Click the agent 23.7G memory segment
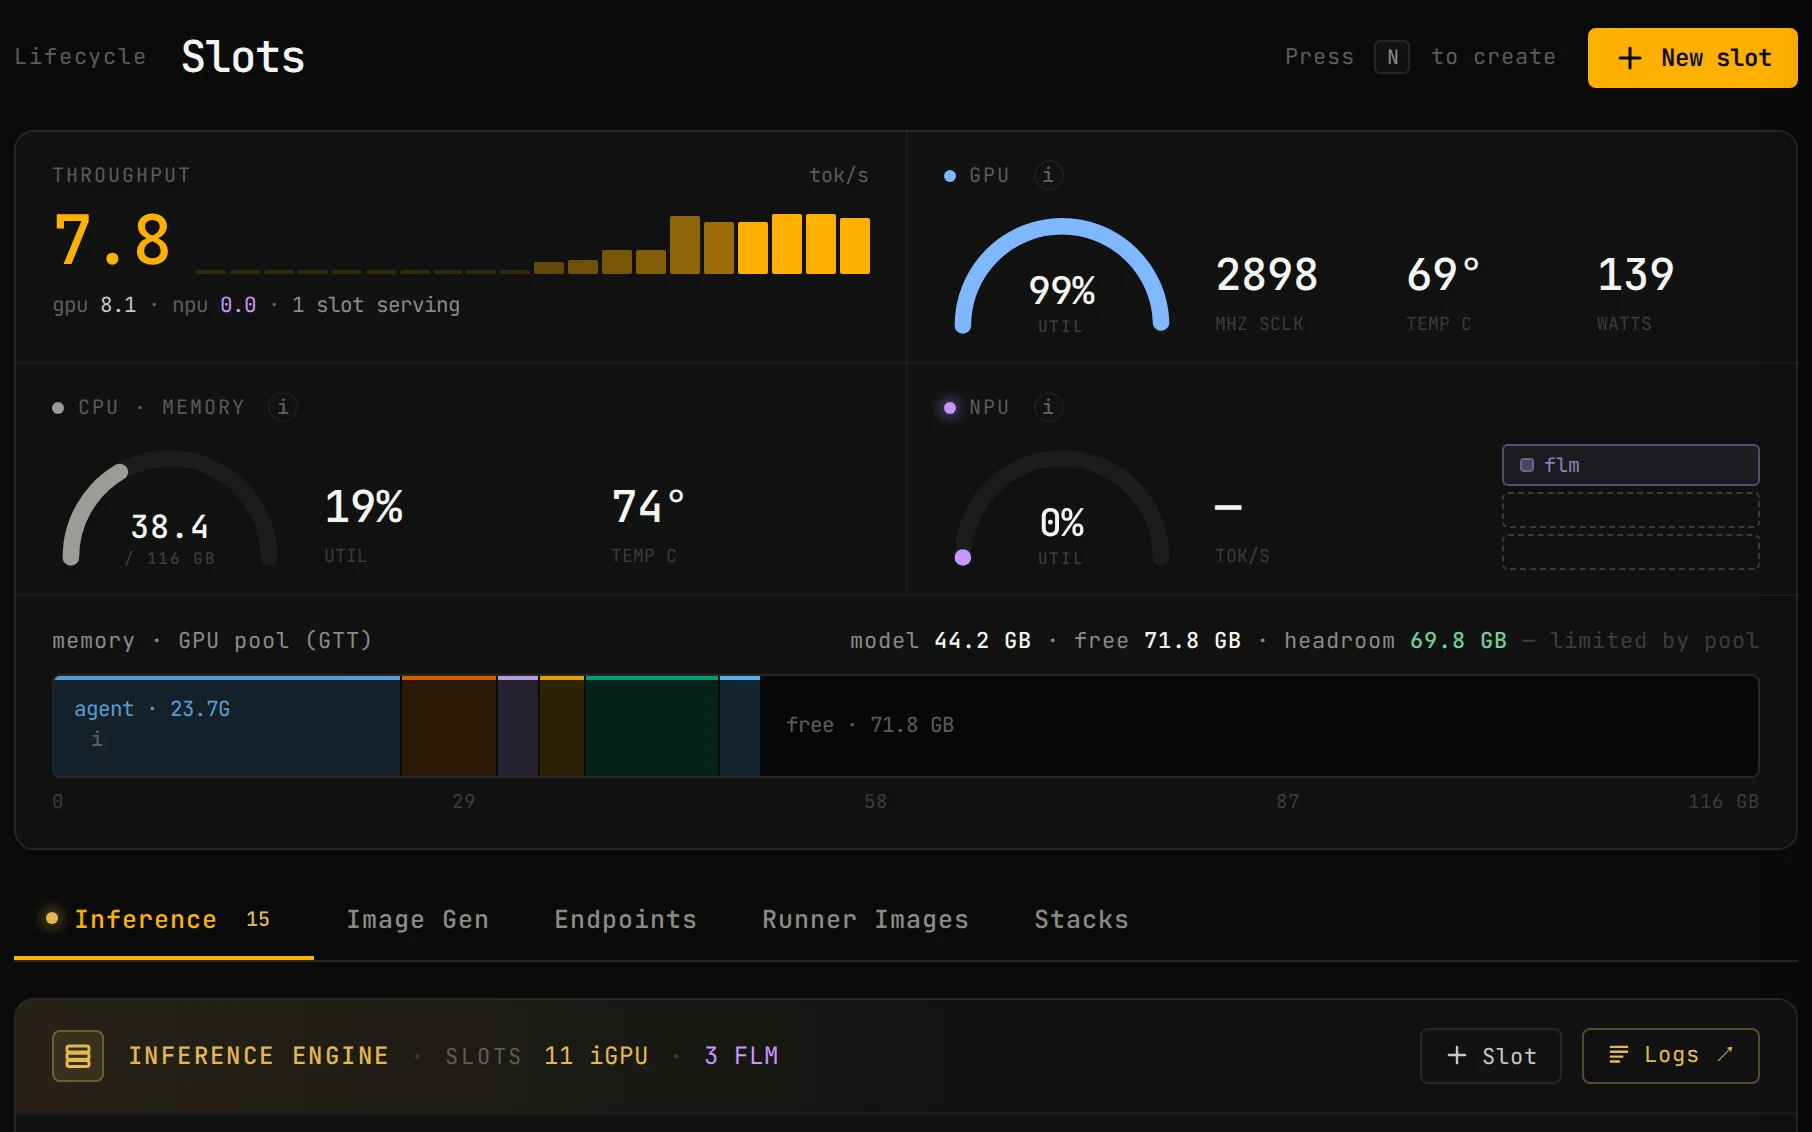1812x1132 pixels. (227, 726)
